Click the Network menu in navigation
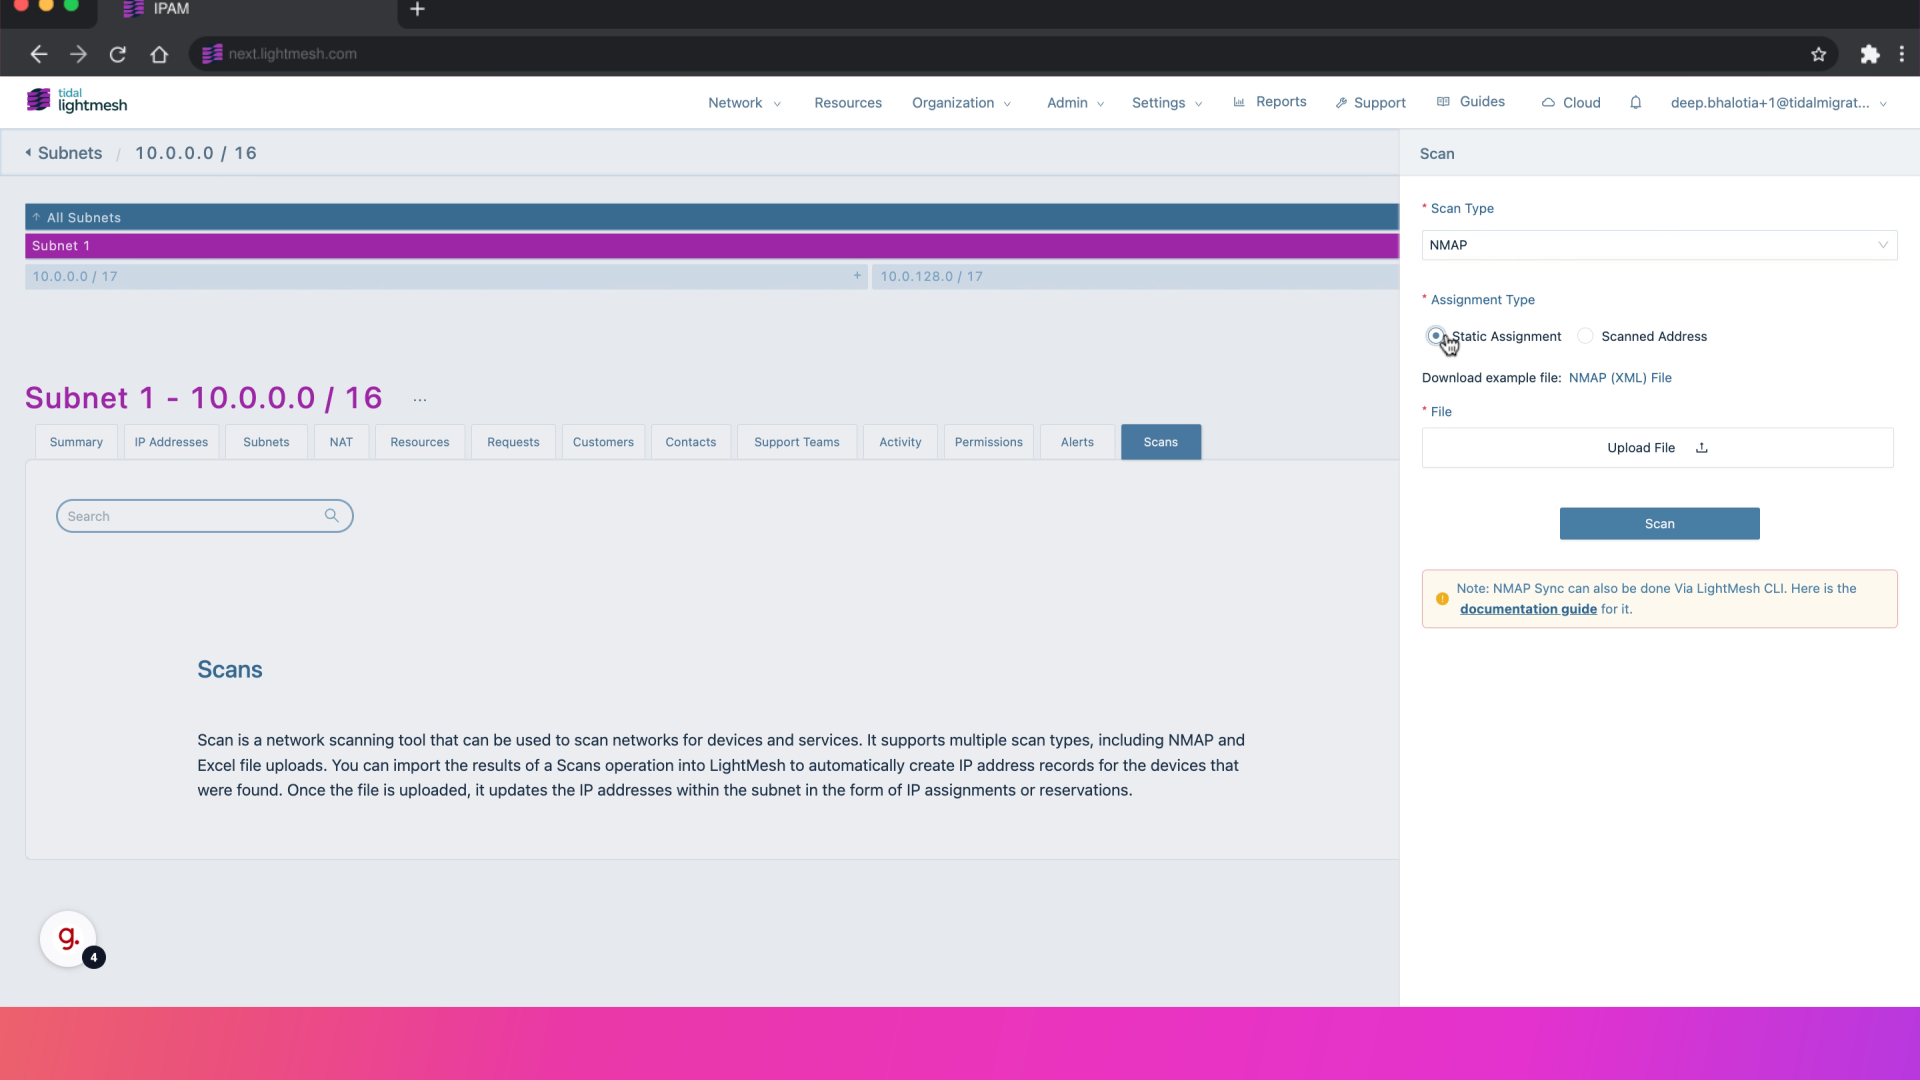1920x1080 pixels. click(735, 102)
